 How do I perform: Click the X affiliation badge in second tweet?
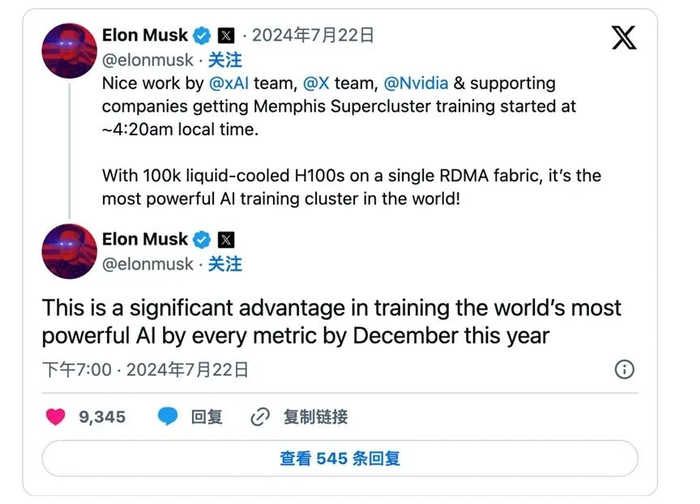(x=226, y=240)
